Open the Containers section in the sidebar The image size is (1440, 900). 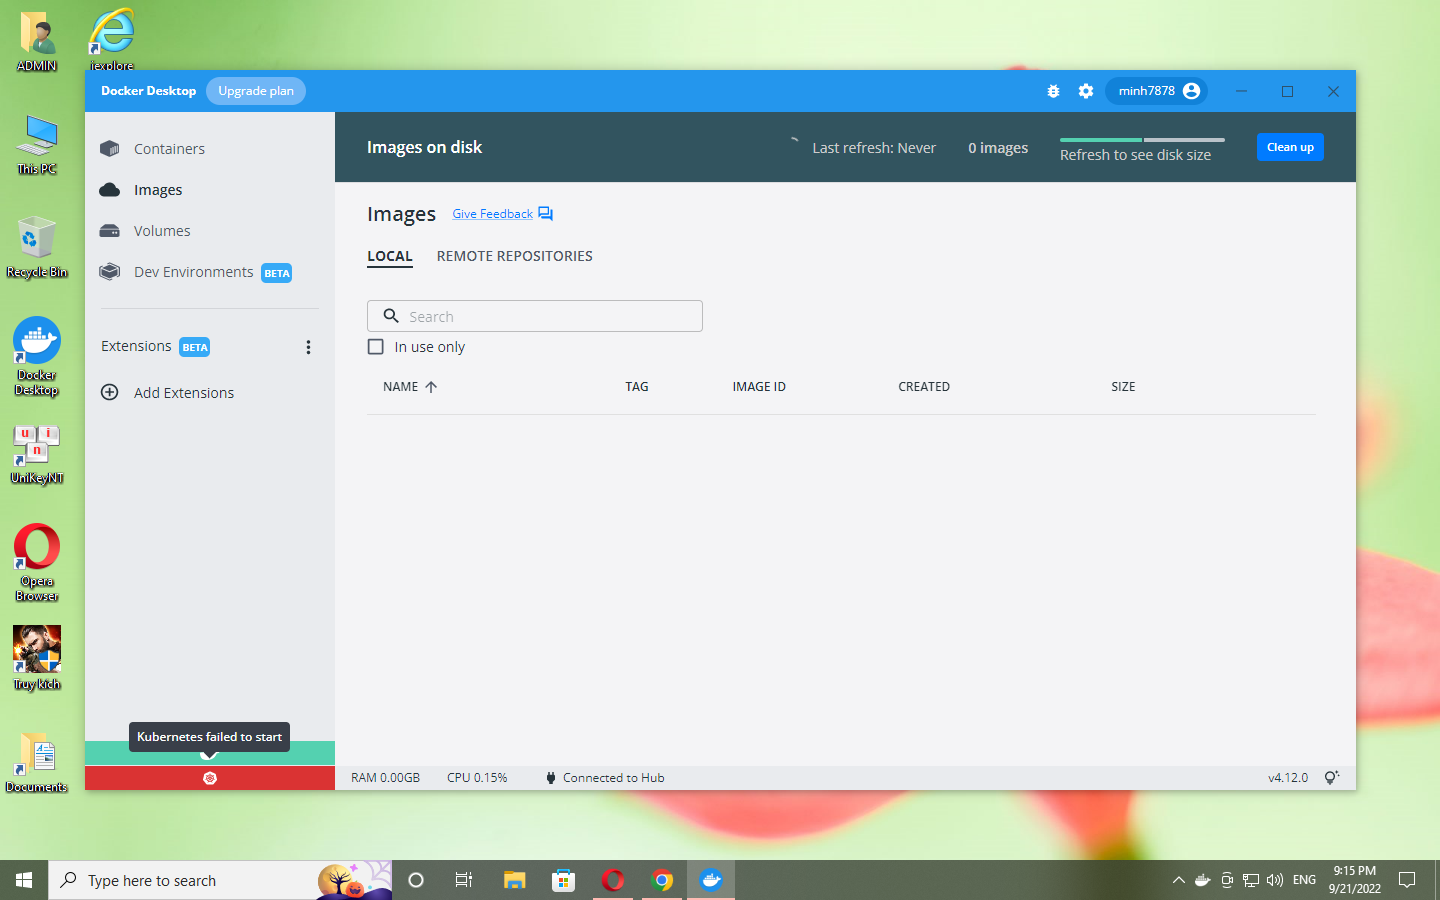click(x=169, y=149)
